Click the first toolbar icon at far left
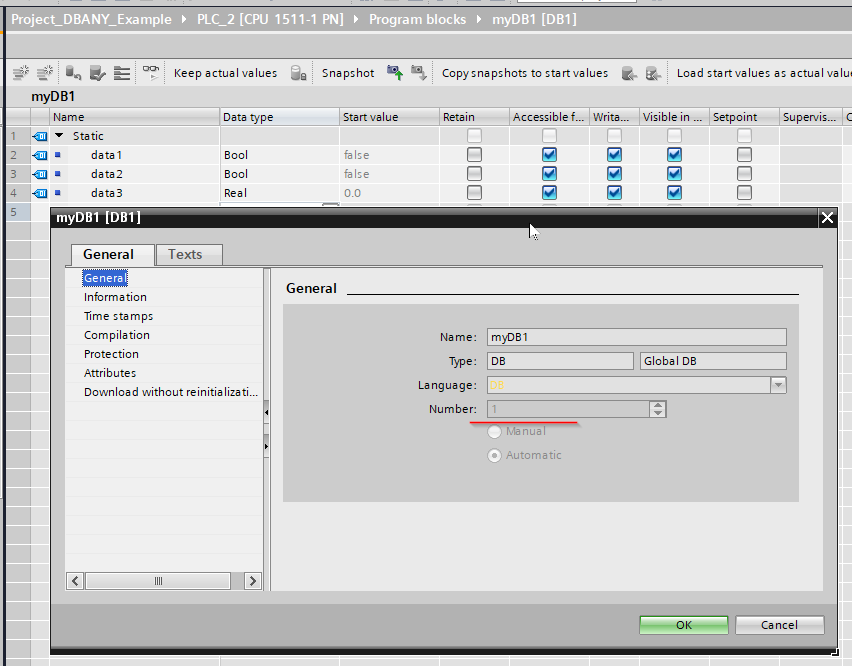This screenshot has height=666, width=852. (x=20, y=73)
